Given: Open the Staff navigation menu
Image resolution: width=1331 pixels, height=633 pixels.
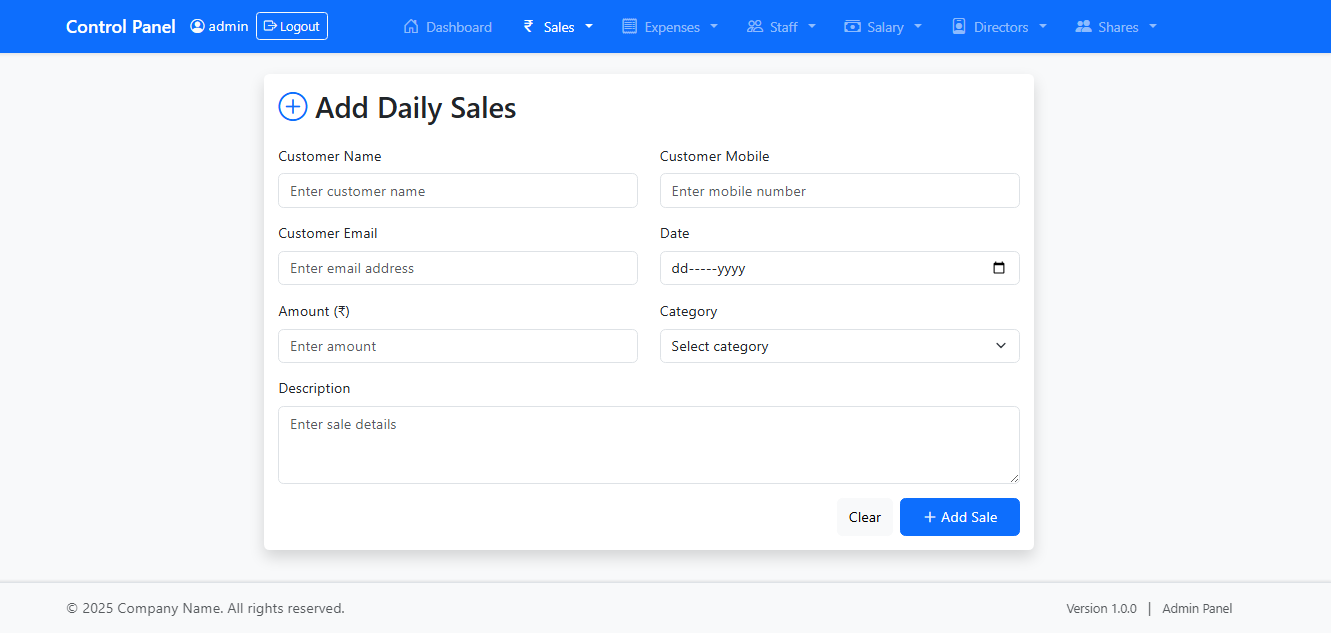Looking at the screenshot, I should [x=782, y=27].
